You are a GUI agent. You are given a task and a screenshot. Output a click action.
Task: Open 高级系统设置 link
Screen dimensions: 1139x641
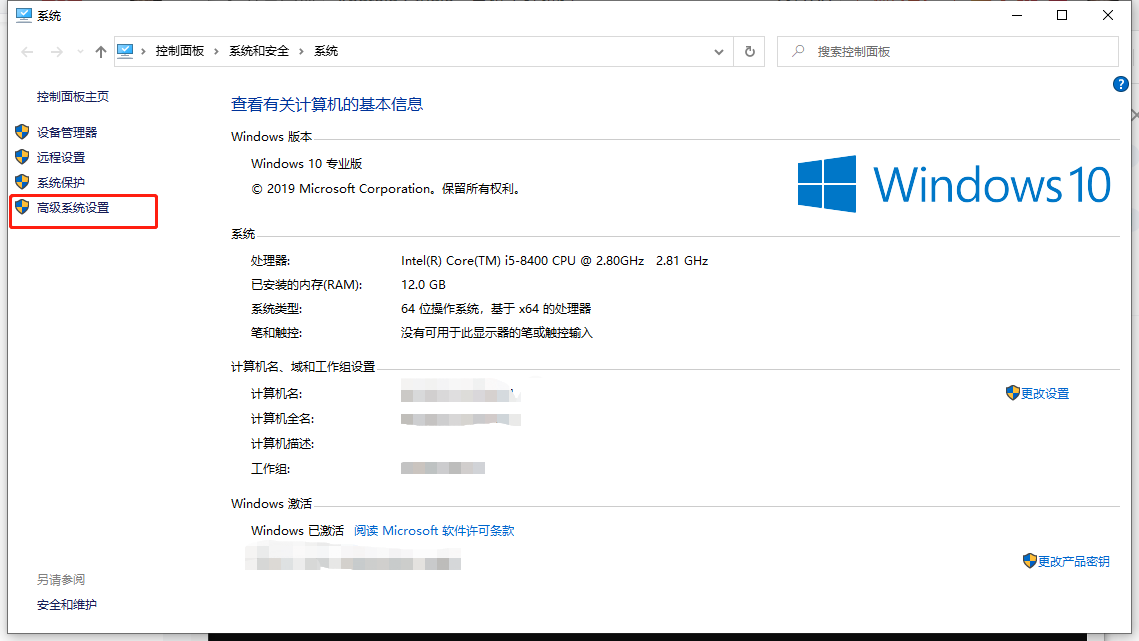[73, 208]
